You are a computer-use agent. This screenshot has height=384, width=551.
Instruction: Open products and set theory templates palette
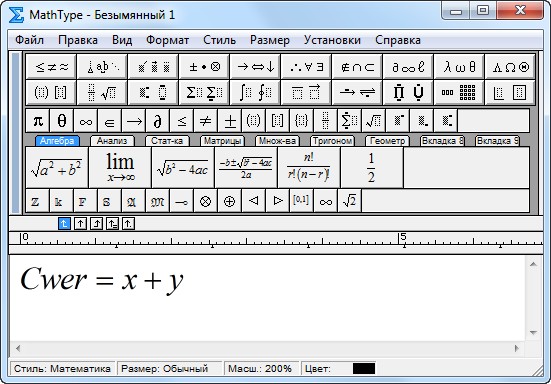point(408,92)
